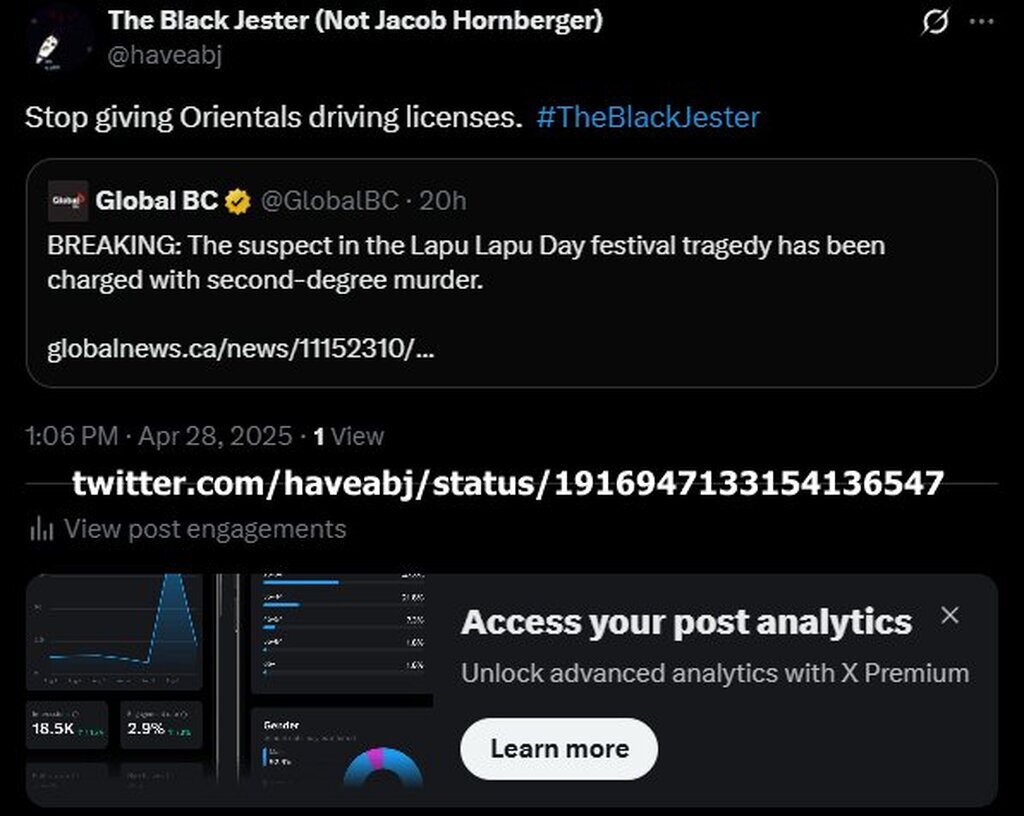Click the Grok slashed-circle icon

pyautogui.click(x=935, y=22)
